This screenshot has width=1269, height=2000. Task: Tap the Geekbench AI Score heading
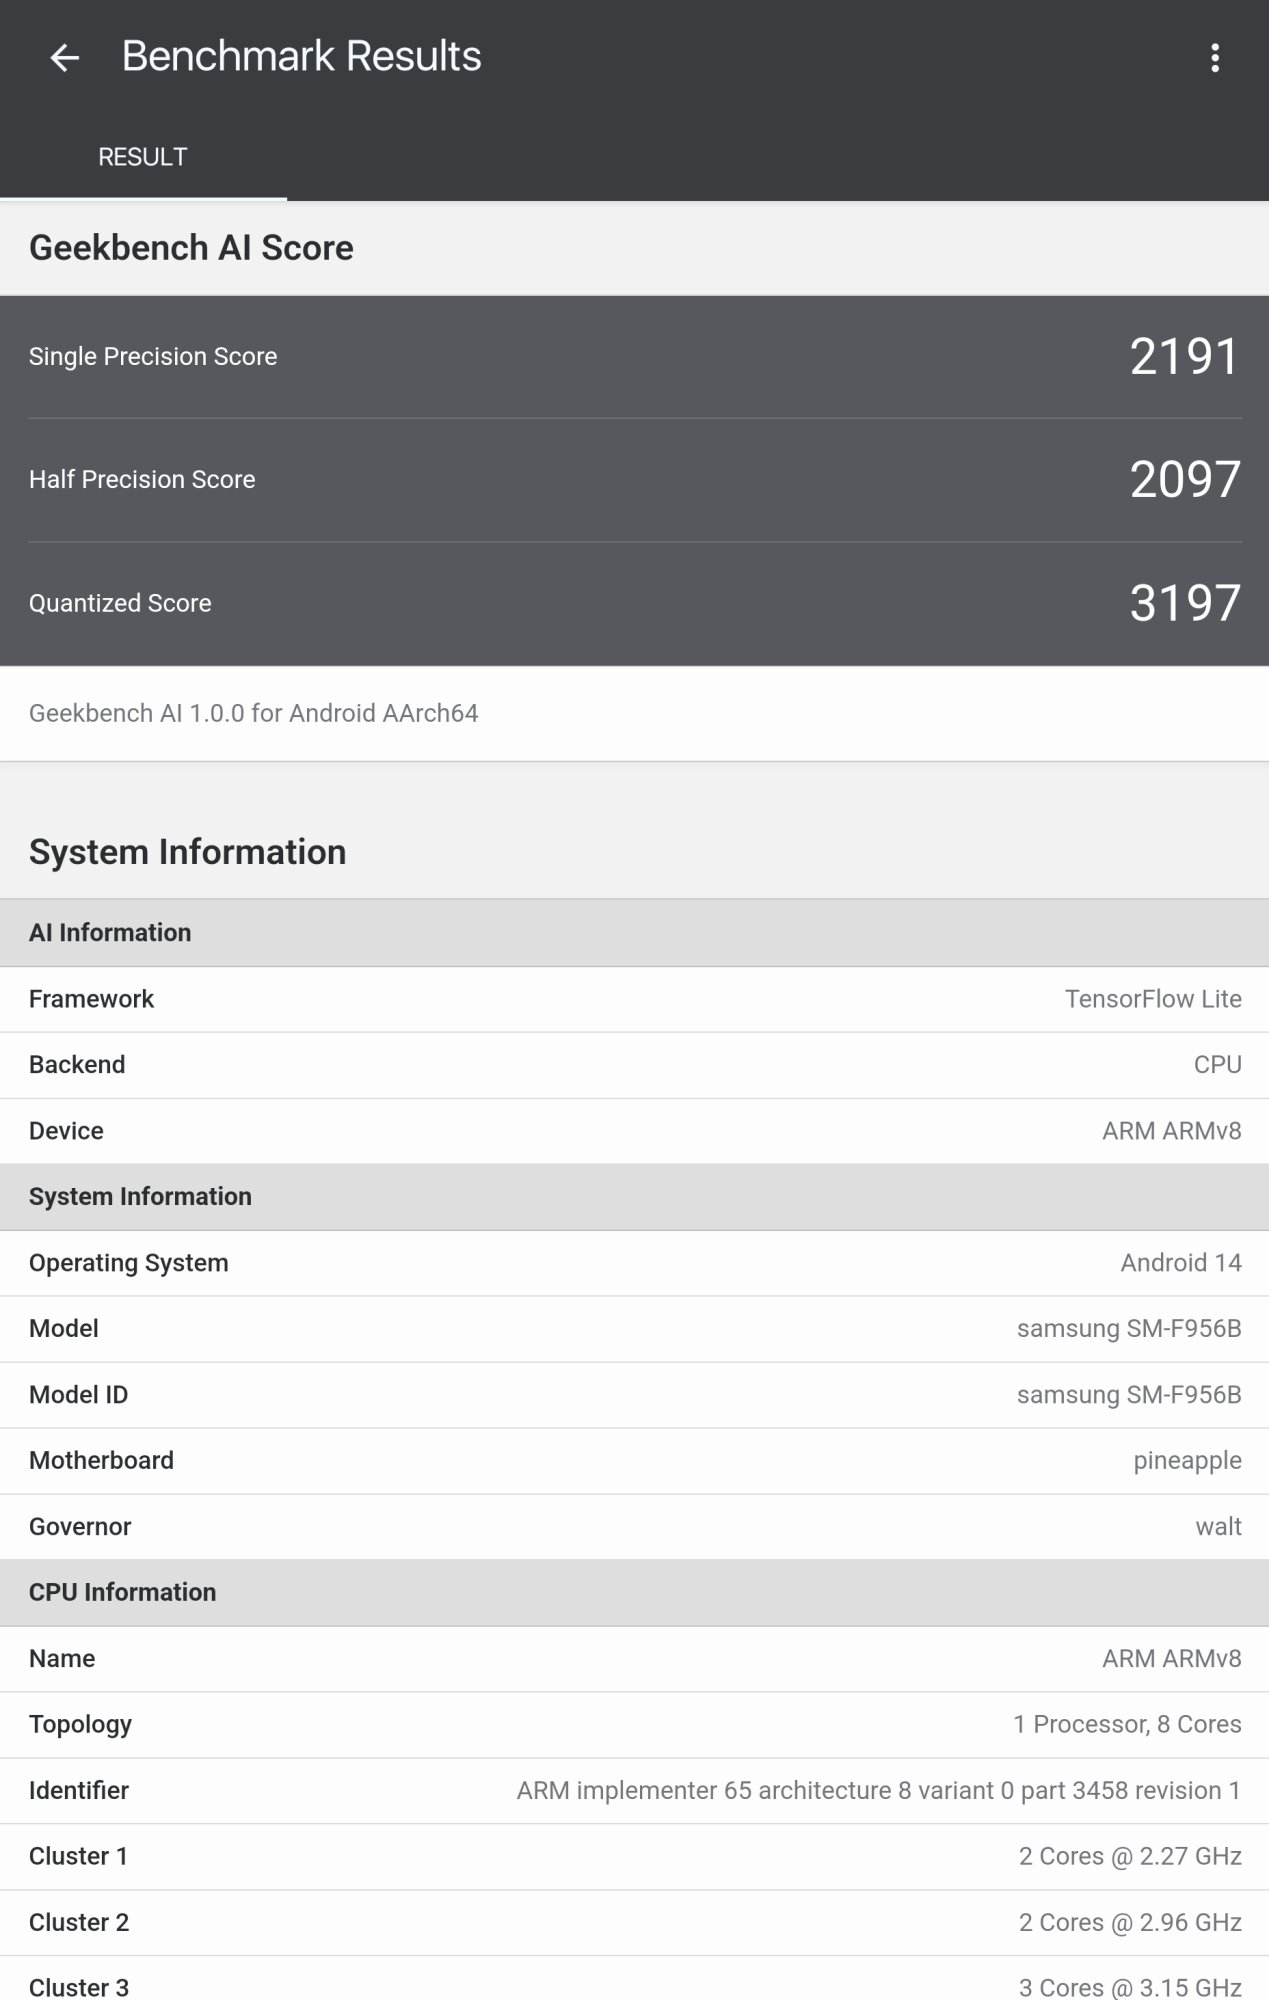[191, 248]
